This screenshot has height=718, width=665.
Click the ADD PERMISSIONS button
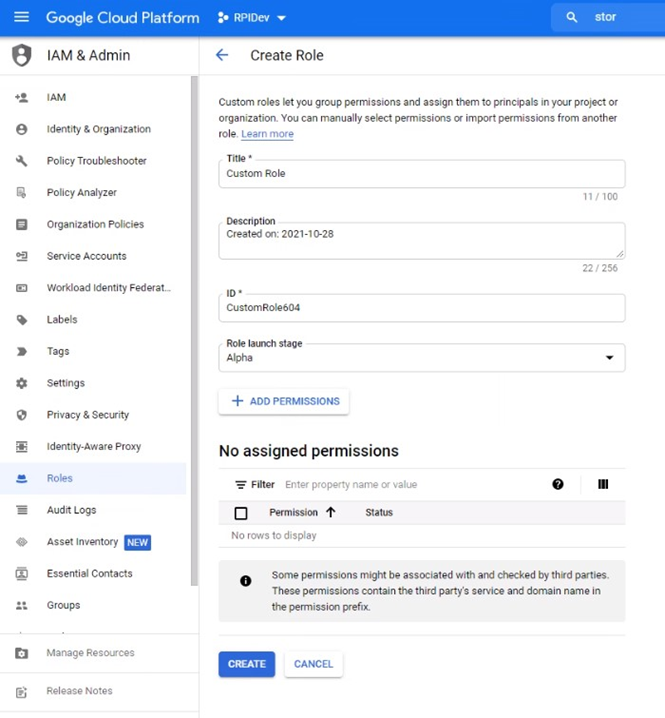pyautogui.click(x=284, y=401)
